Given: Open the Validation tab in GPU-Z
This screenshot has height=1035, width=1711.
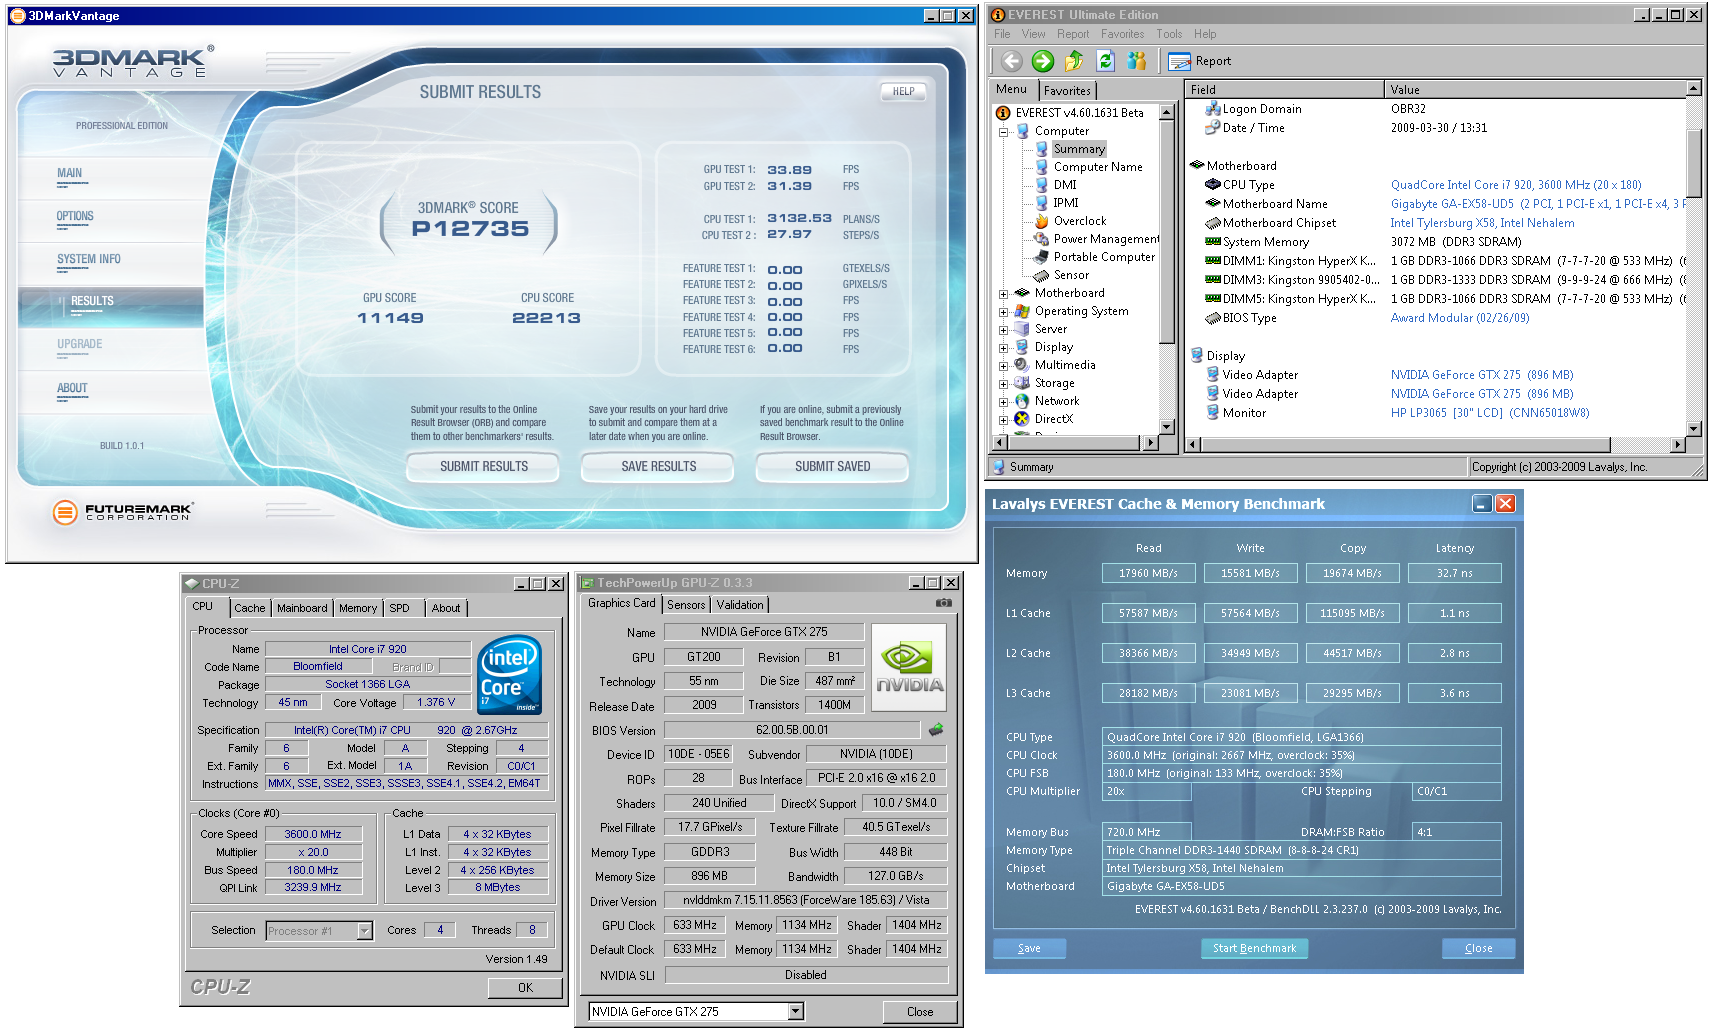Looking at the screenshot, I should (740, 605).
